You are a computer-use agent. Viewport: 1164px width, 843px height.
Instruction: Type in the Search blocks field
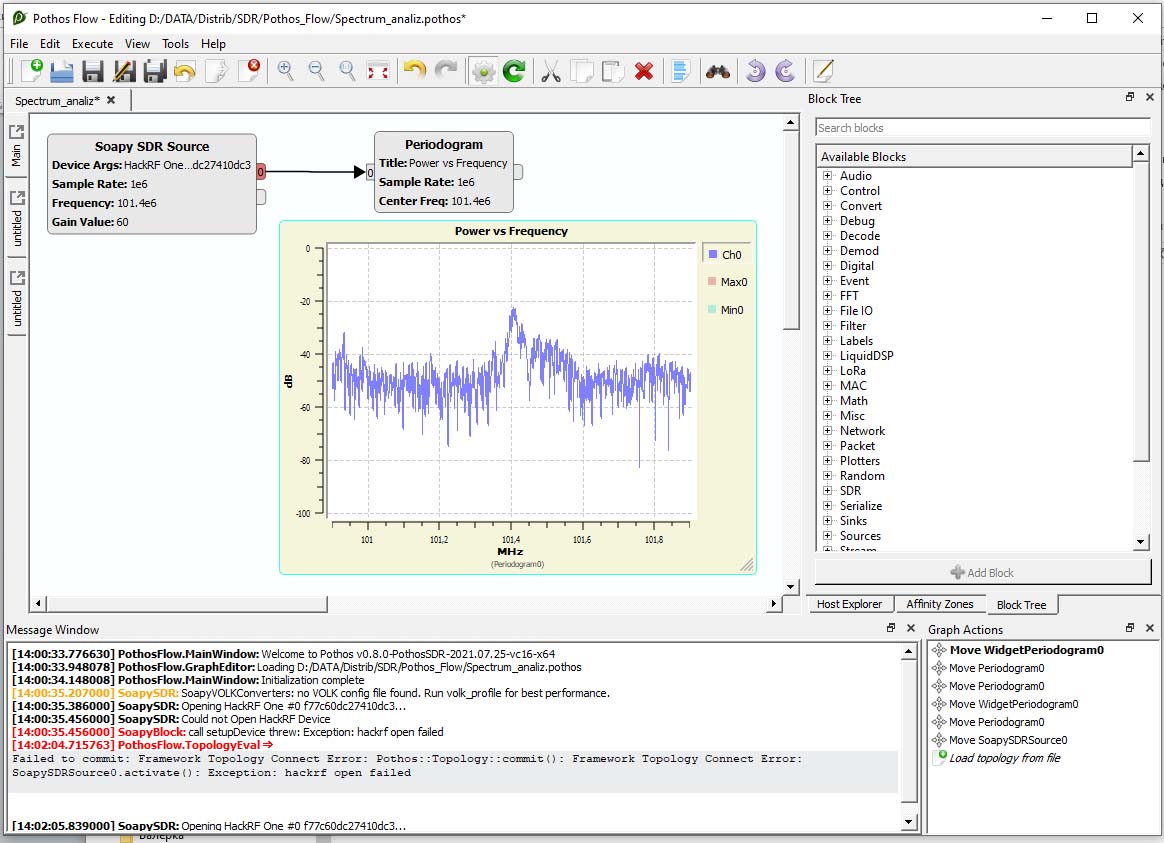pos(983,128)
